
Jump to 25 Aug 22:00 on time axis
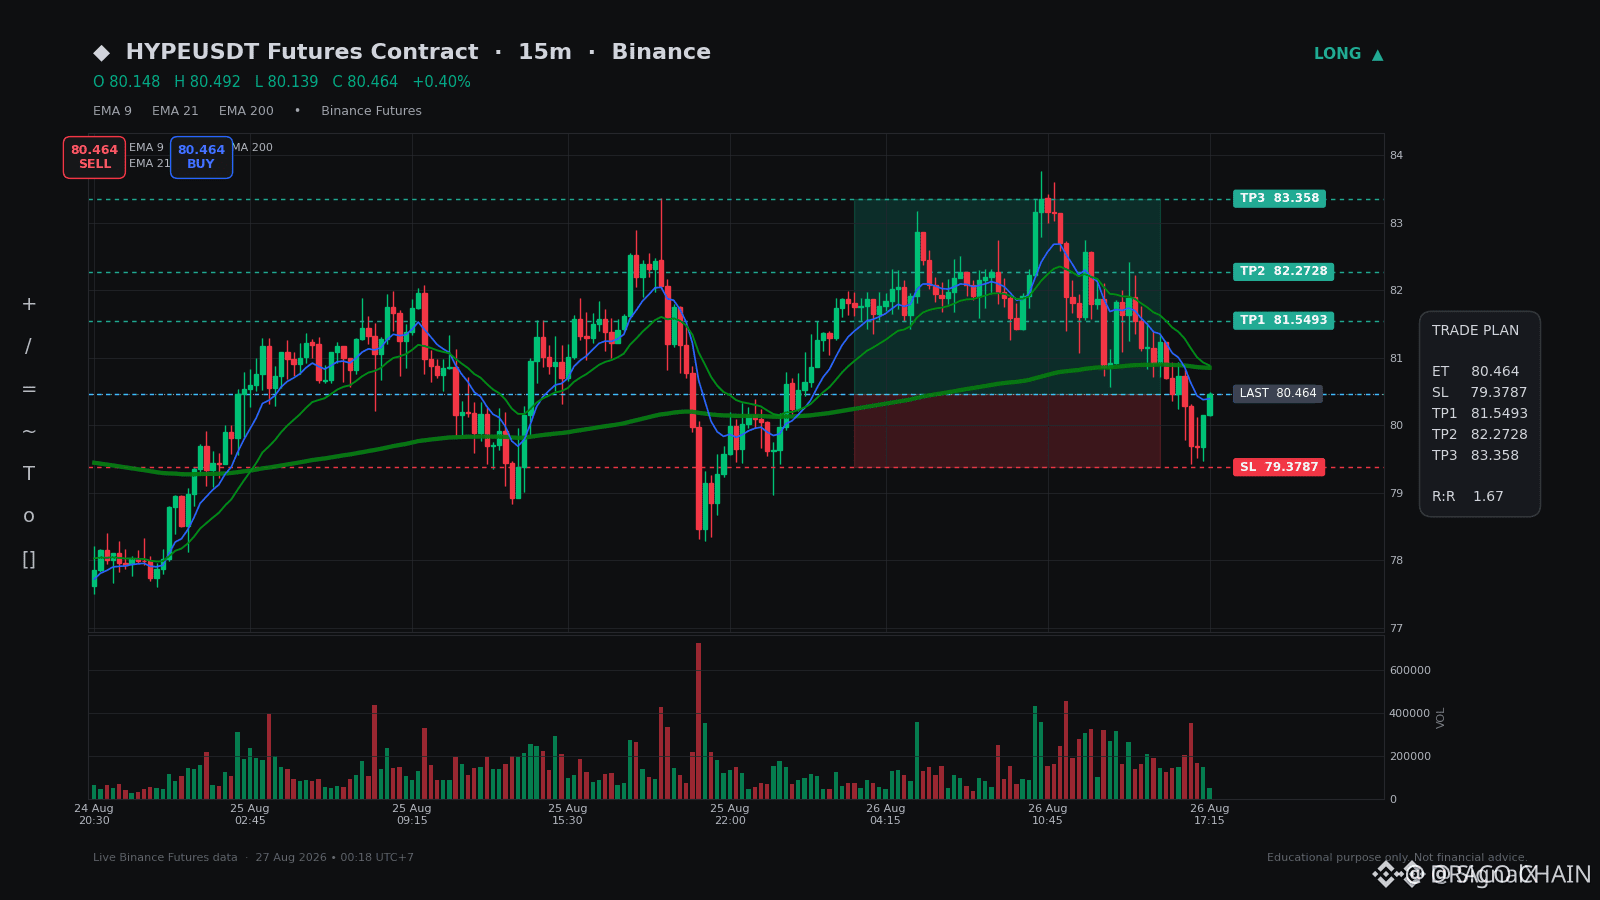point(730,814)
